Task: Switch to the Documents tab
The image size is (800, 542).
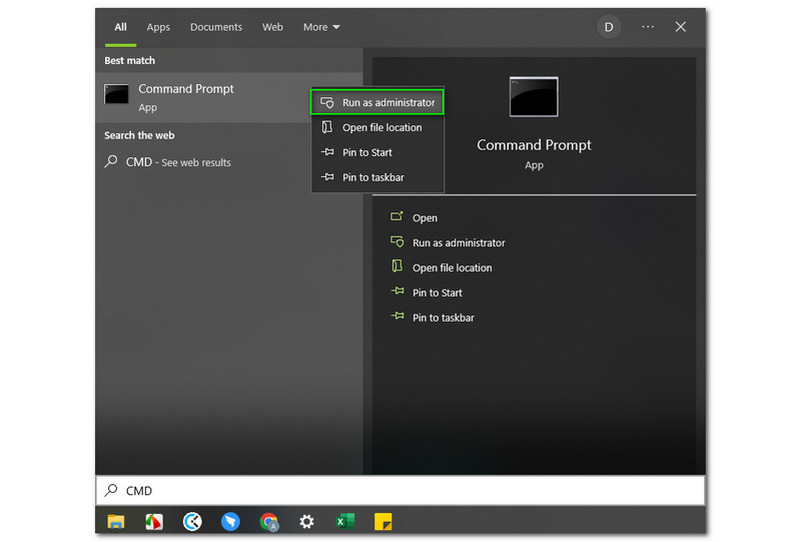Action: tap(216, 27)
